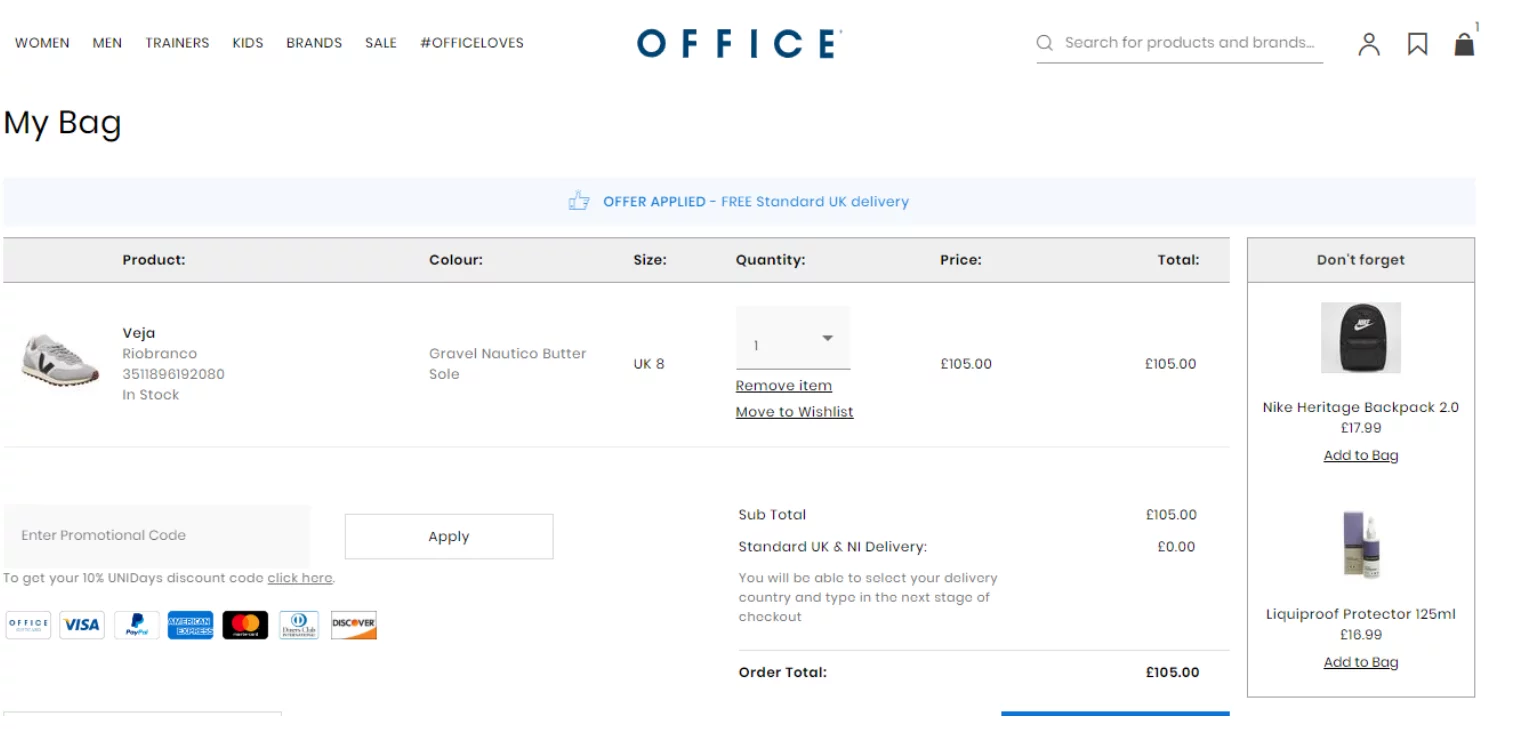Click the Veja product name

pyautogui.click(x=139, y=333)
